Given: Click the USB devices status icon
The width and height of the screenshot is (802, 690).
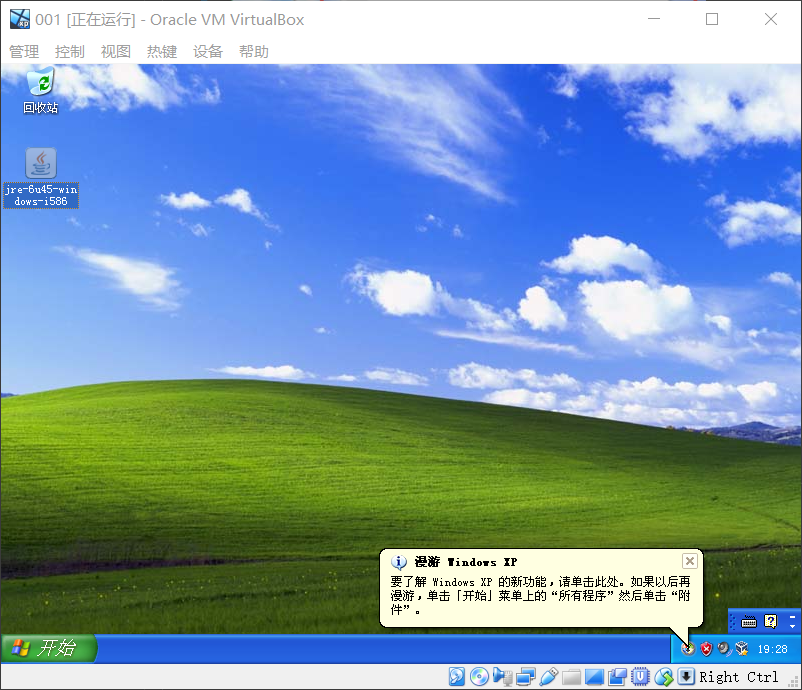Looking at the screenshot, I should pyautogui.click(x=548, y=677).
